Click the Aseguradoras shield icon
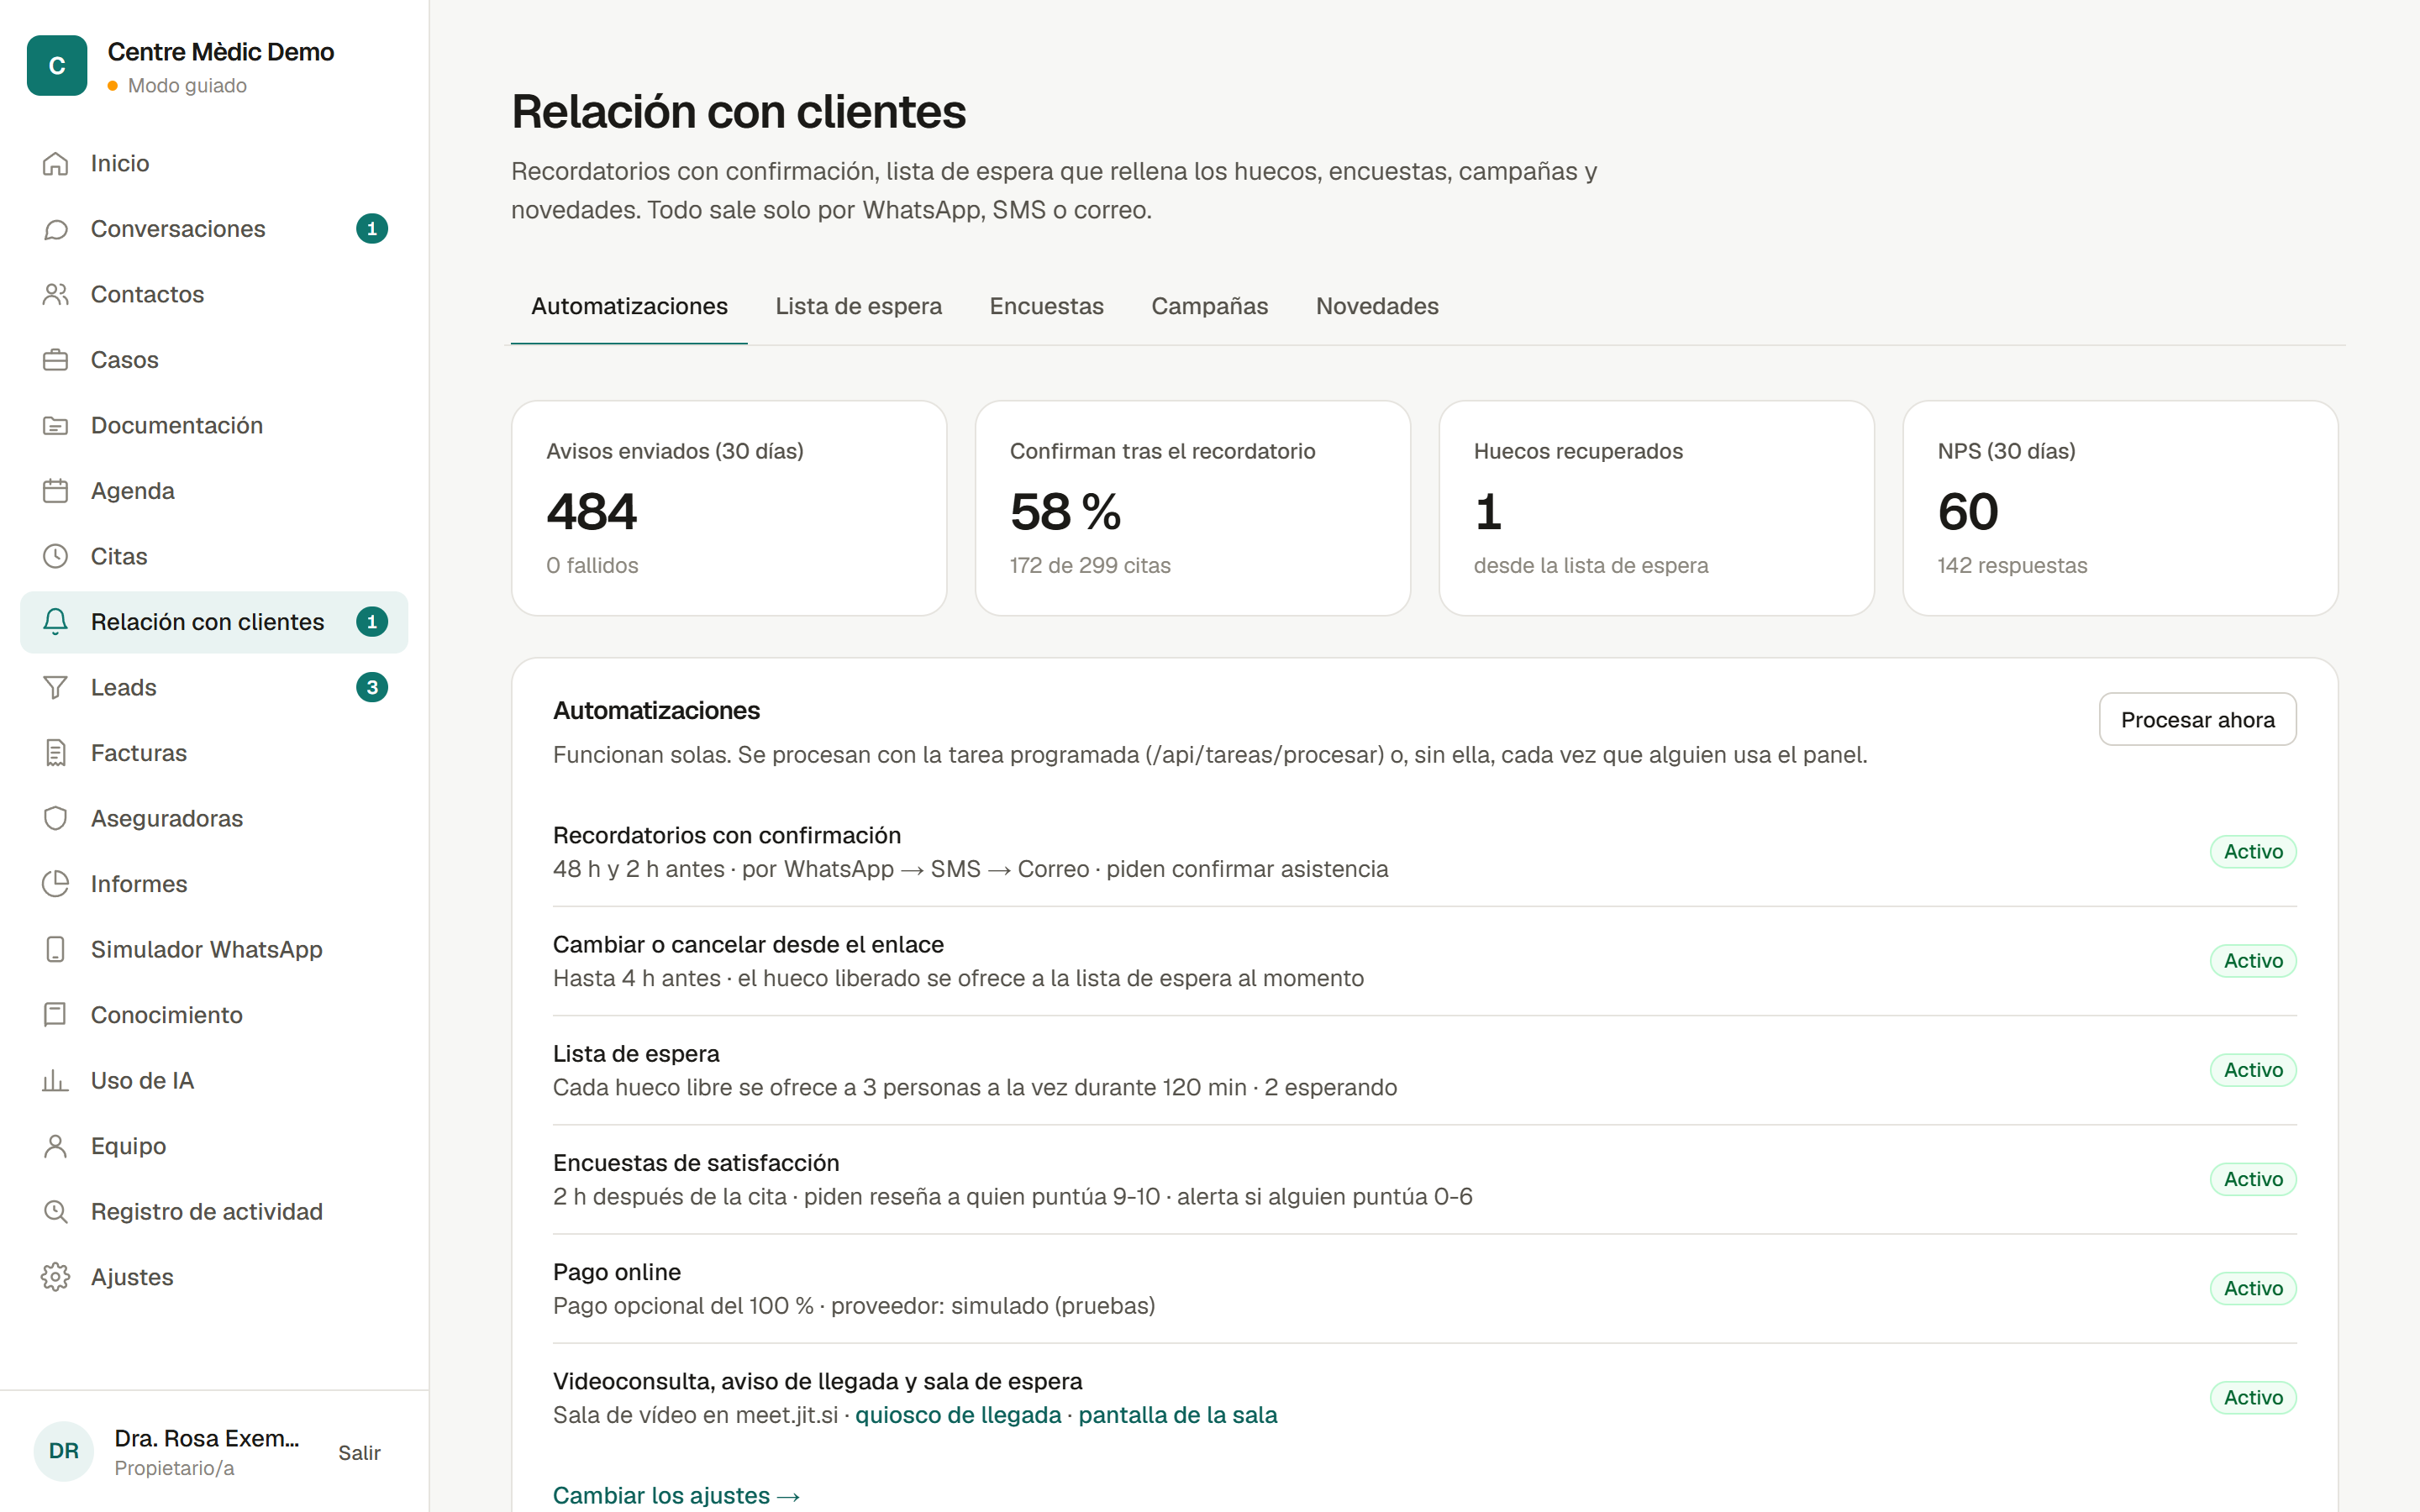2420x1512 pixels. (56, 818)
